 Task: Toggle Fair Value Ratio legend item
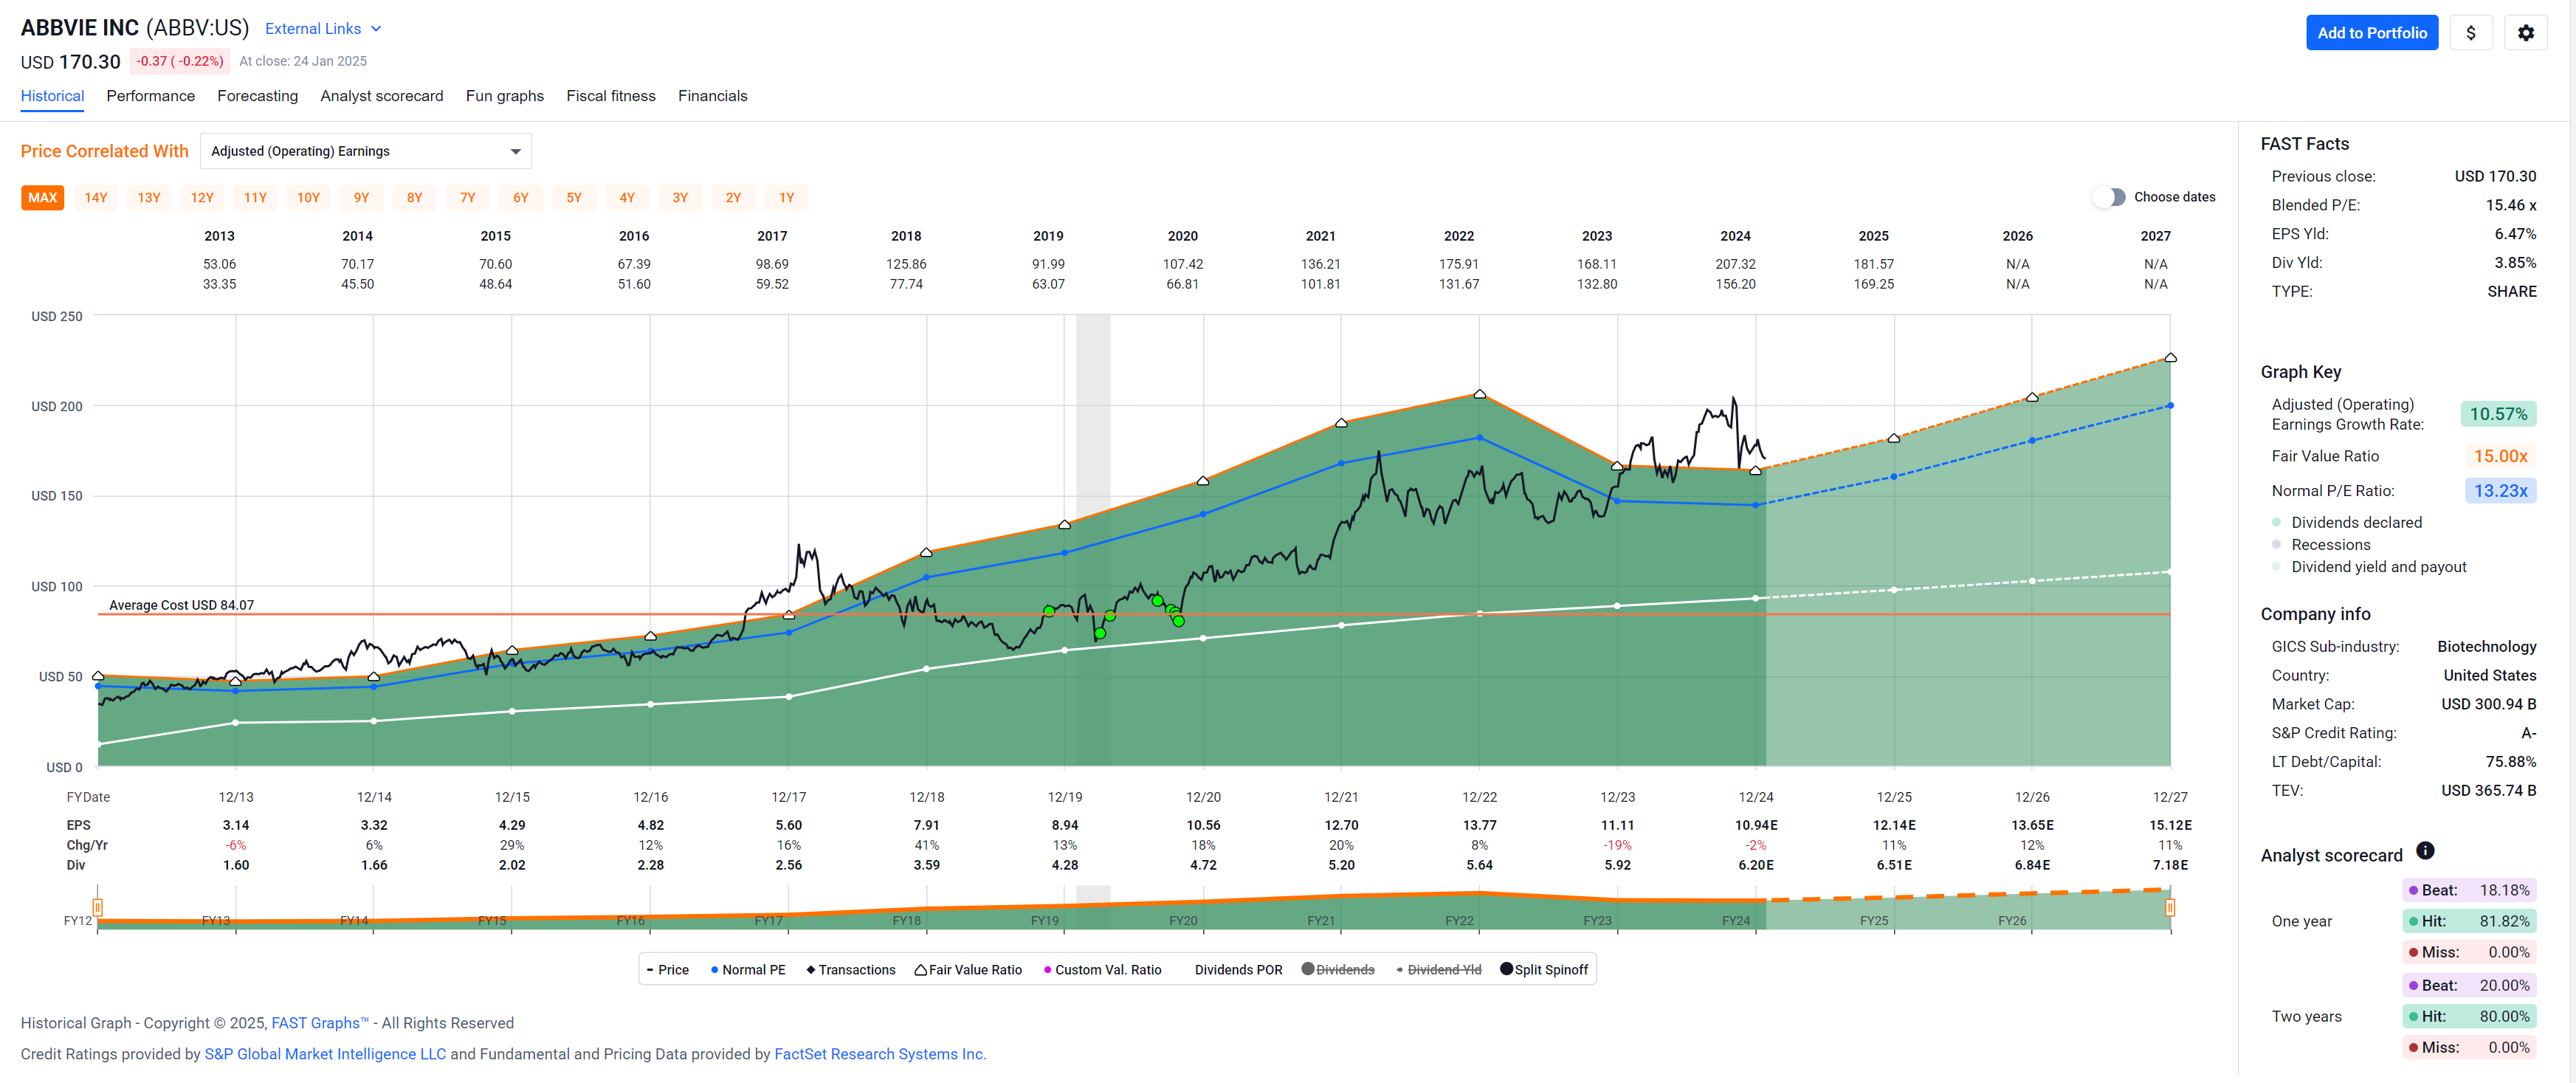pyautogui.click(x=968, y=970)
